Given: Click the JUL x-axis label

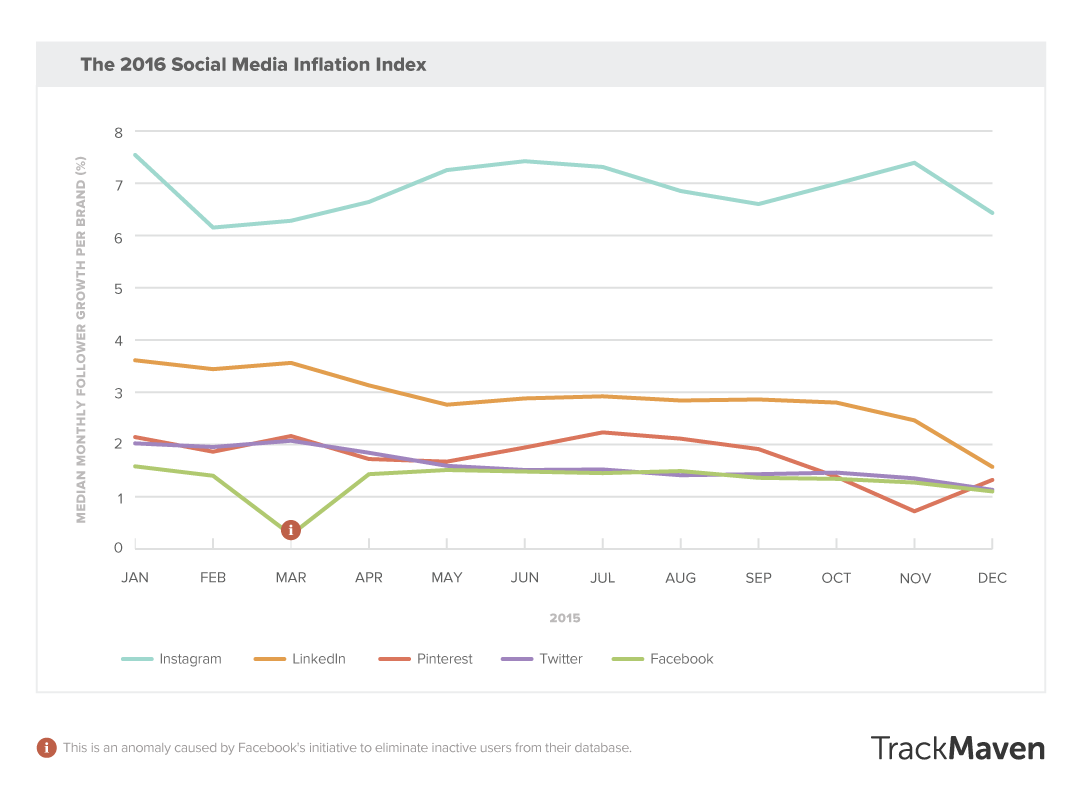Looking at the screenshot, I should [603, 578].
